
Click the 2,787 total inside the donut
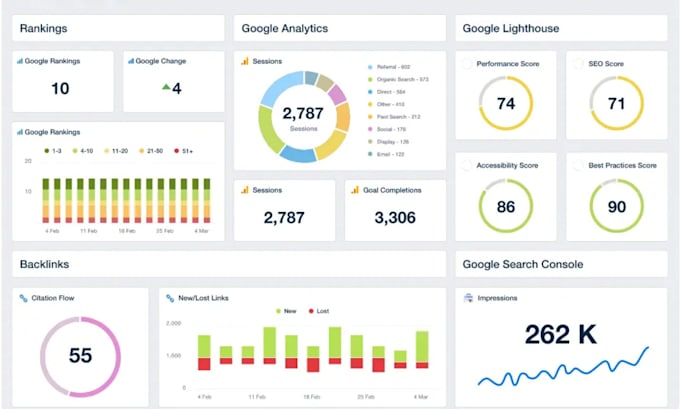(x=303, y=113)
